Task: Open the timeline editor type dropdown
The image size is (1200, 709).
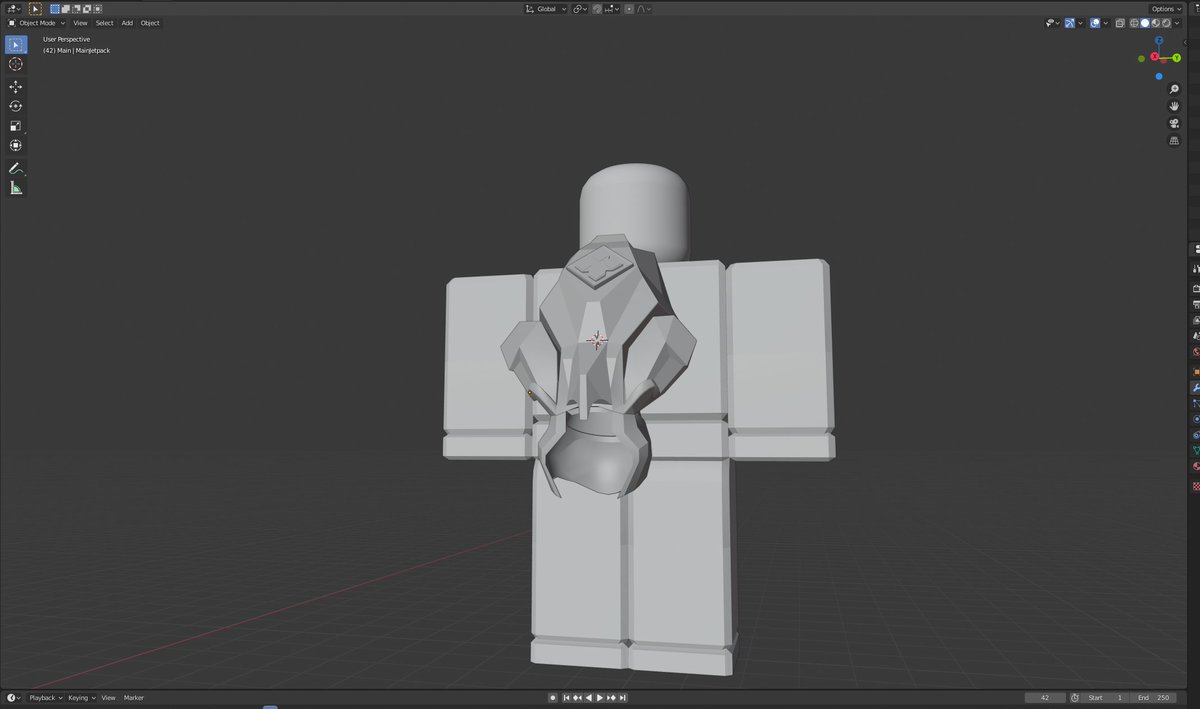Action: (14, 698)
